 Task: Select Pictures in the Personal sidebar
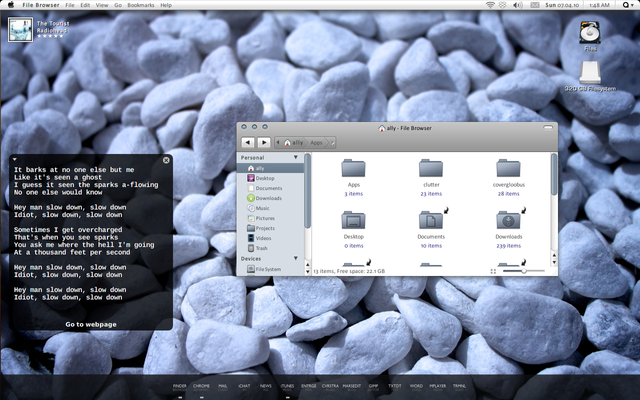click(x=265, y=218)
